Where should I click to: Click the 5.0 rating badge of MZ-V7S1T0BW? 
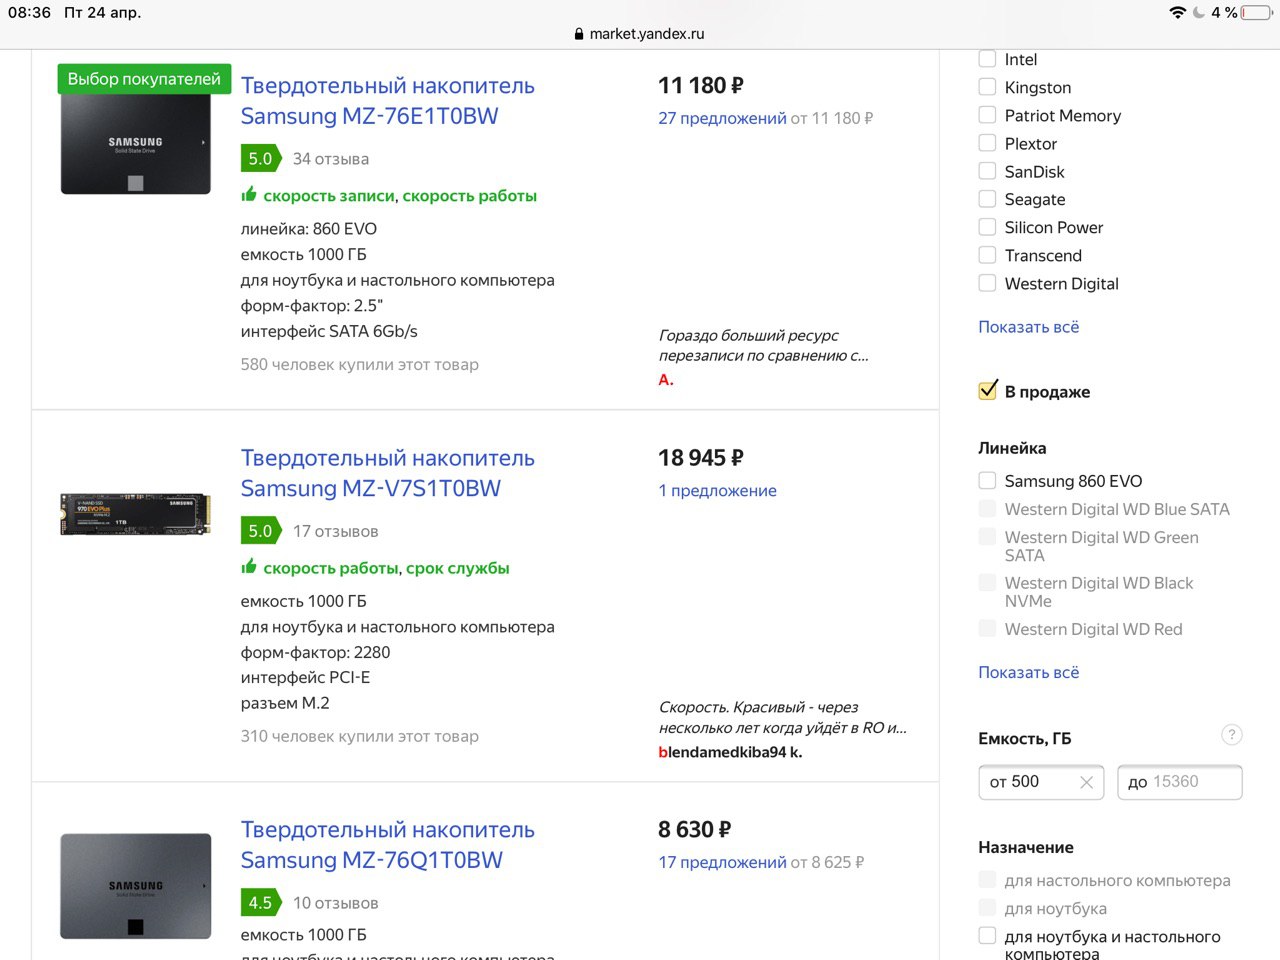(261, 531)
